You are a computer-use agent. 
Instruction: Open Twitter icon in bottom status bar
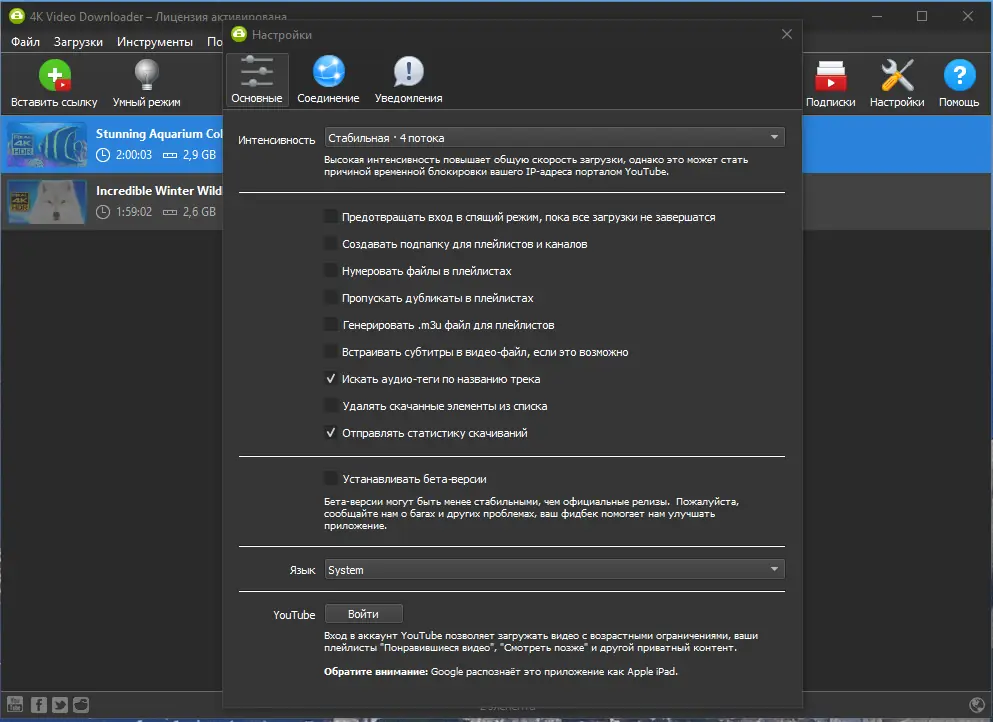(x=60, y=704)
